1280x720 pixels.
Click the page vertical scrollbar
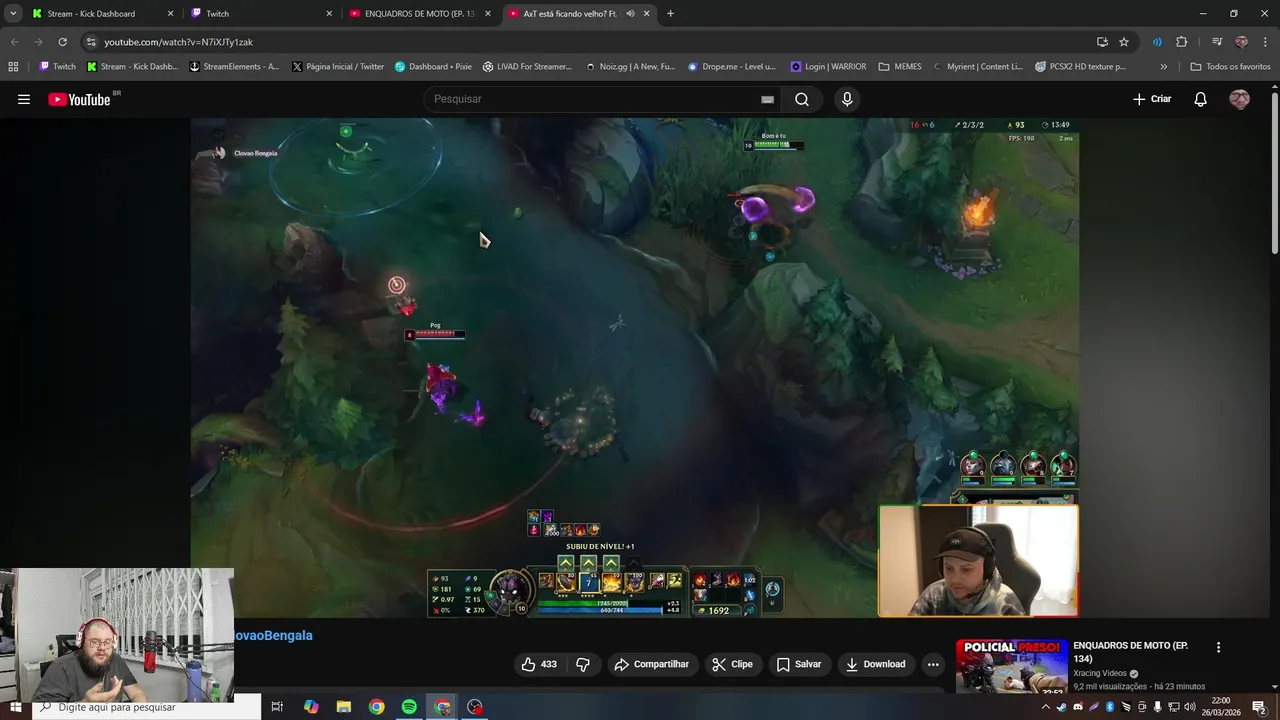click(1274, 173)
